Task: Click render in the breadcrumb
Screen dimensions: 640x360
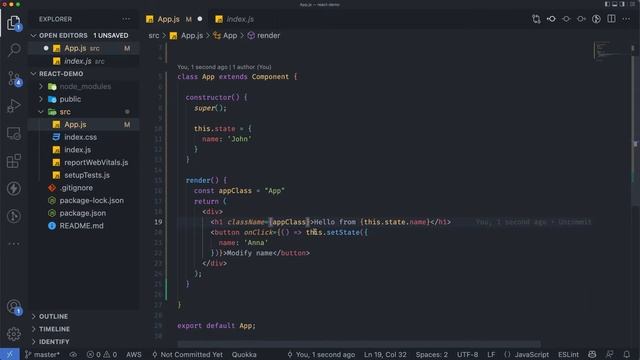Action: [264, 36]
